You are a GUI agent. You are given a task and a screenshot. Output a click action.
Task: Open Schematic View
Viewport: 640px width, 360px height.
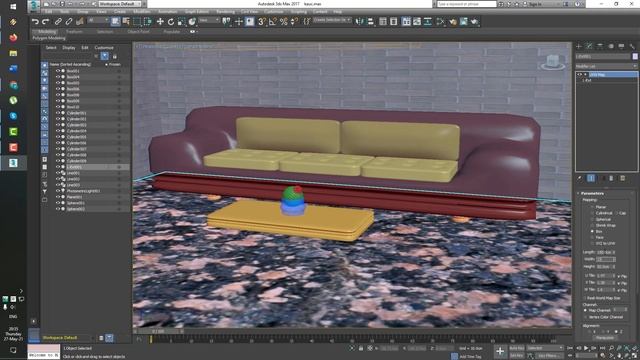click(428, 22)
